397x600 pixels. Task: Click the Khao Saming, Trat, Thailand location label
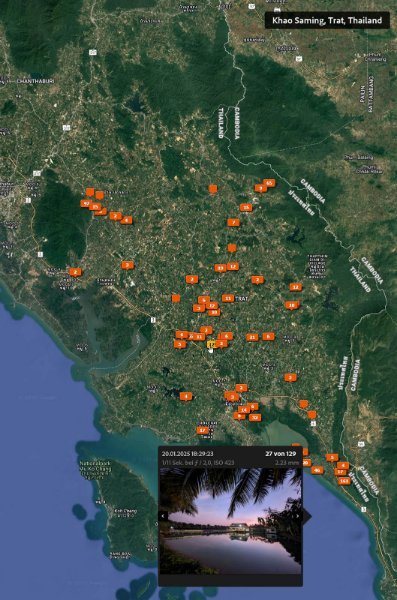pyautogui.click(x=327, y=20)
